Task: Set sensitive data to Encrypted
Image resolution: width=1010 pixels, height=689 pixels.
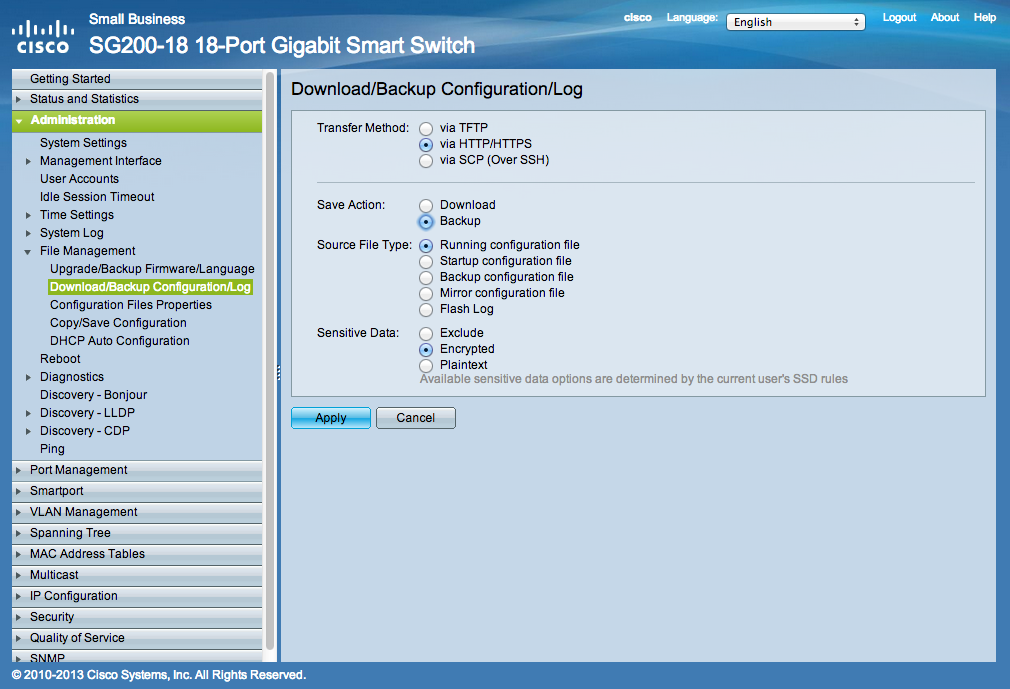Action: (426, 350)
